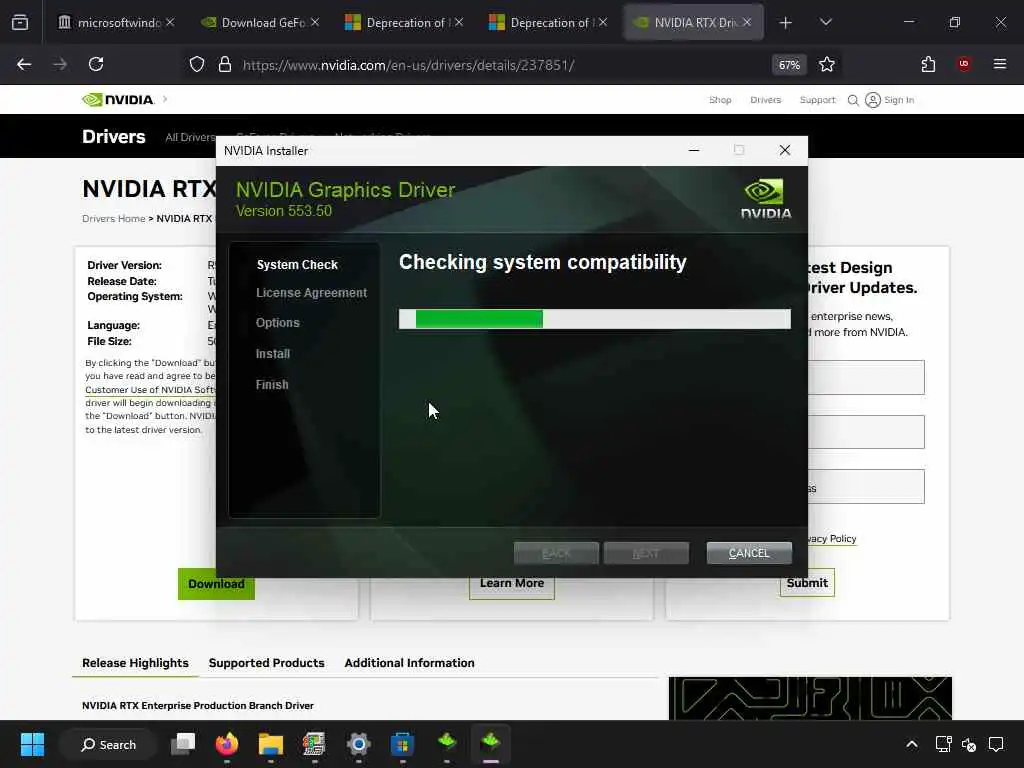Click the NVIDIA logo in installer header
Viewport: 1024px width, 768px height.
click(765, 199)
